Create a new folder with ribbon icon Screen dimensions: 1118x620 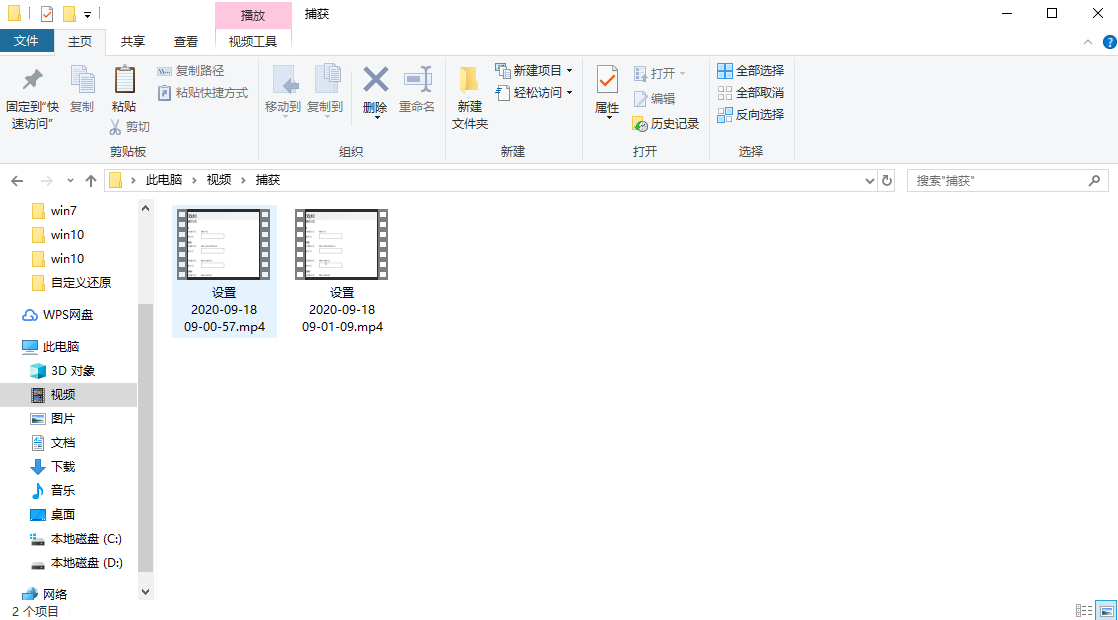click(x=469, y=80)
